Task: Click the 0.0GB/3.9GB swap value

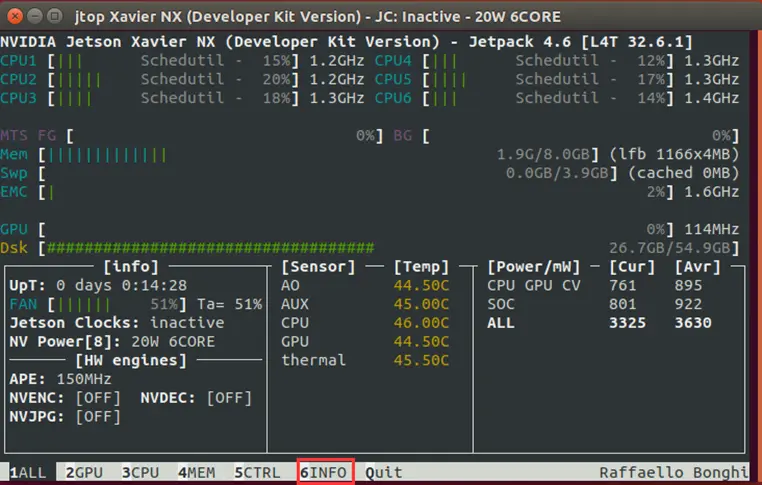Action: (x=557, y=173)
